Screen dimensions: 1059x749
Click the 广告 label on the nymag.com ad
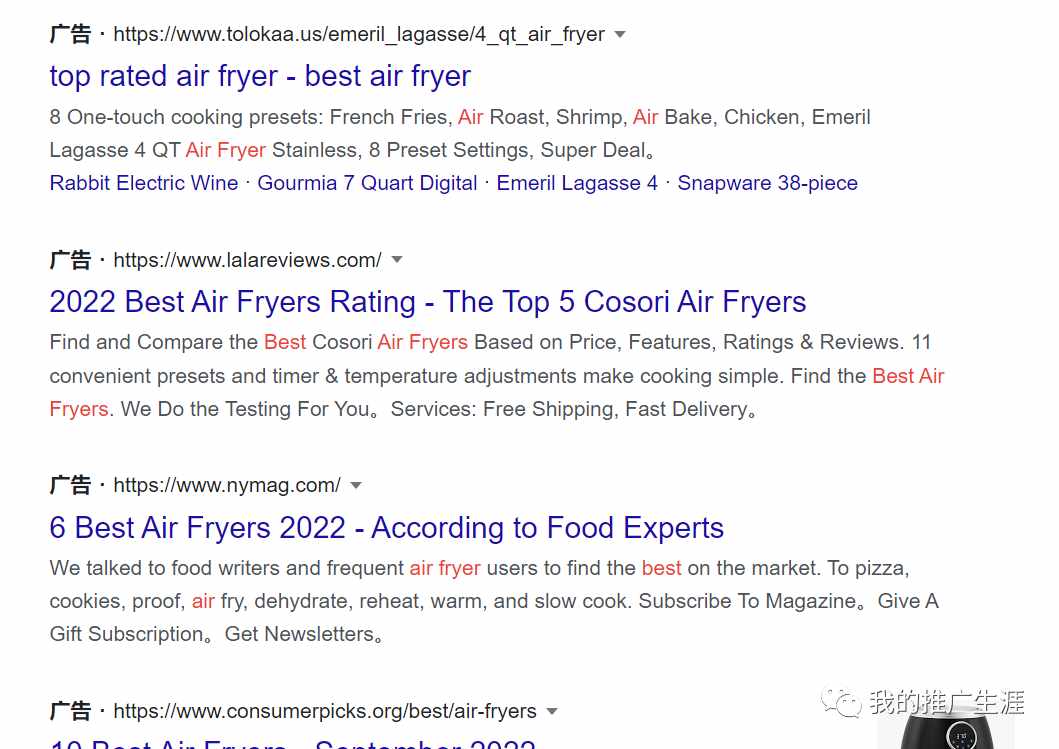click(70, 486)
